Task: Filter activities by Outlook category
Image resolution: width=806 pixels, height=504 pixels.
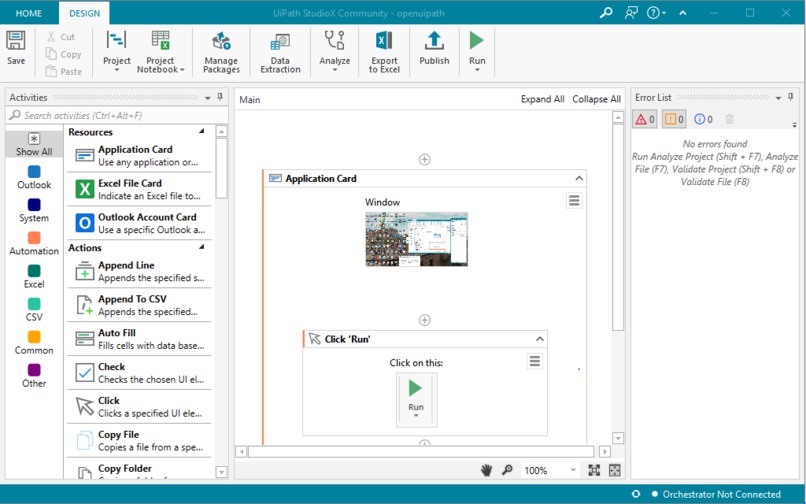Action: click(34, 177)
